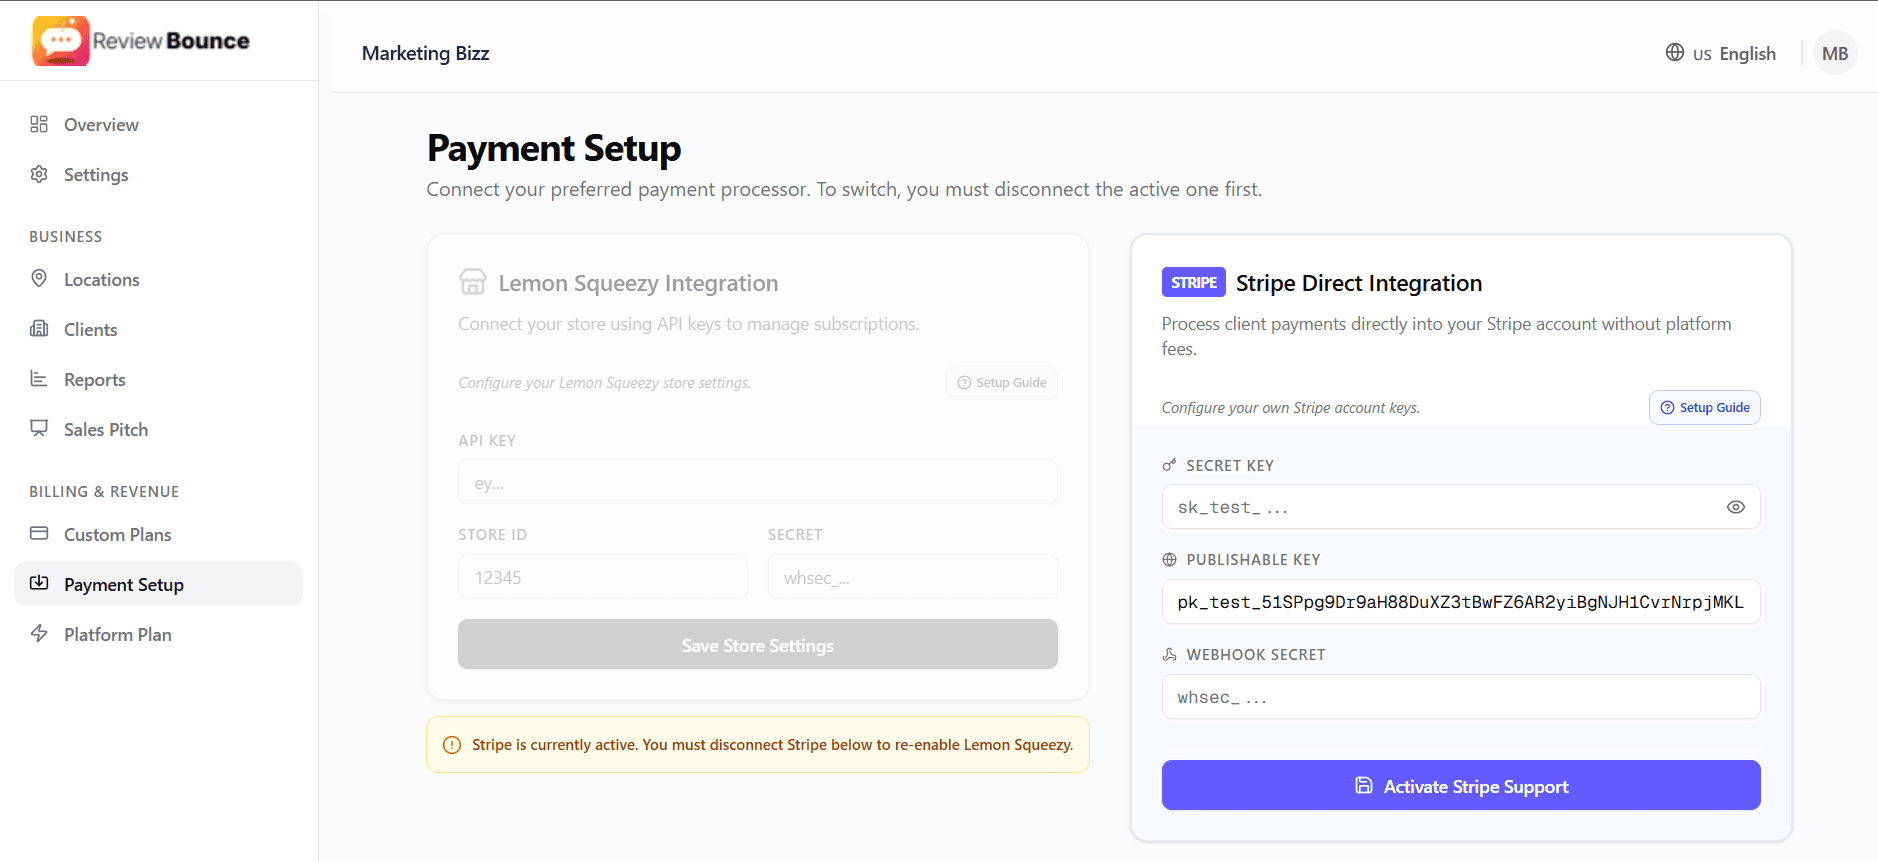Click the Lemon Squeezy Integration title

(638, 283)
